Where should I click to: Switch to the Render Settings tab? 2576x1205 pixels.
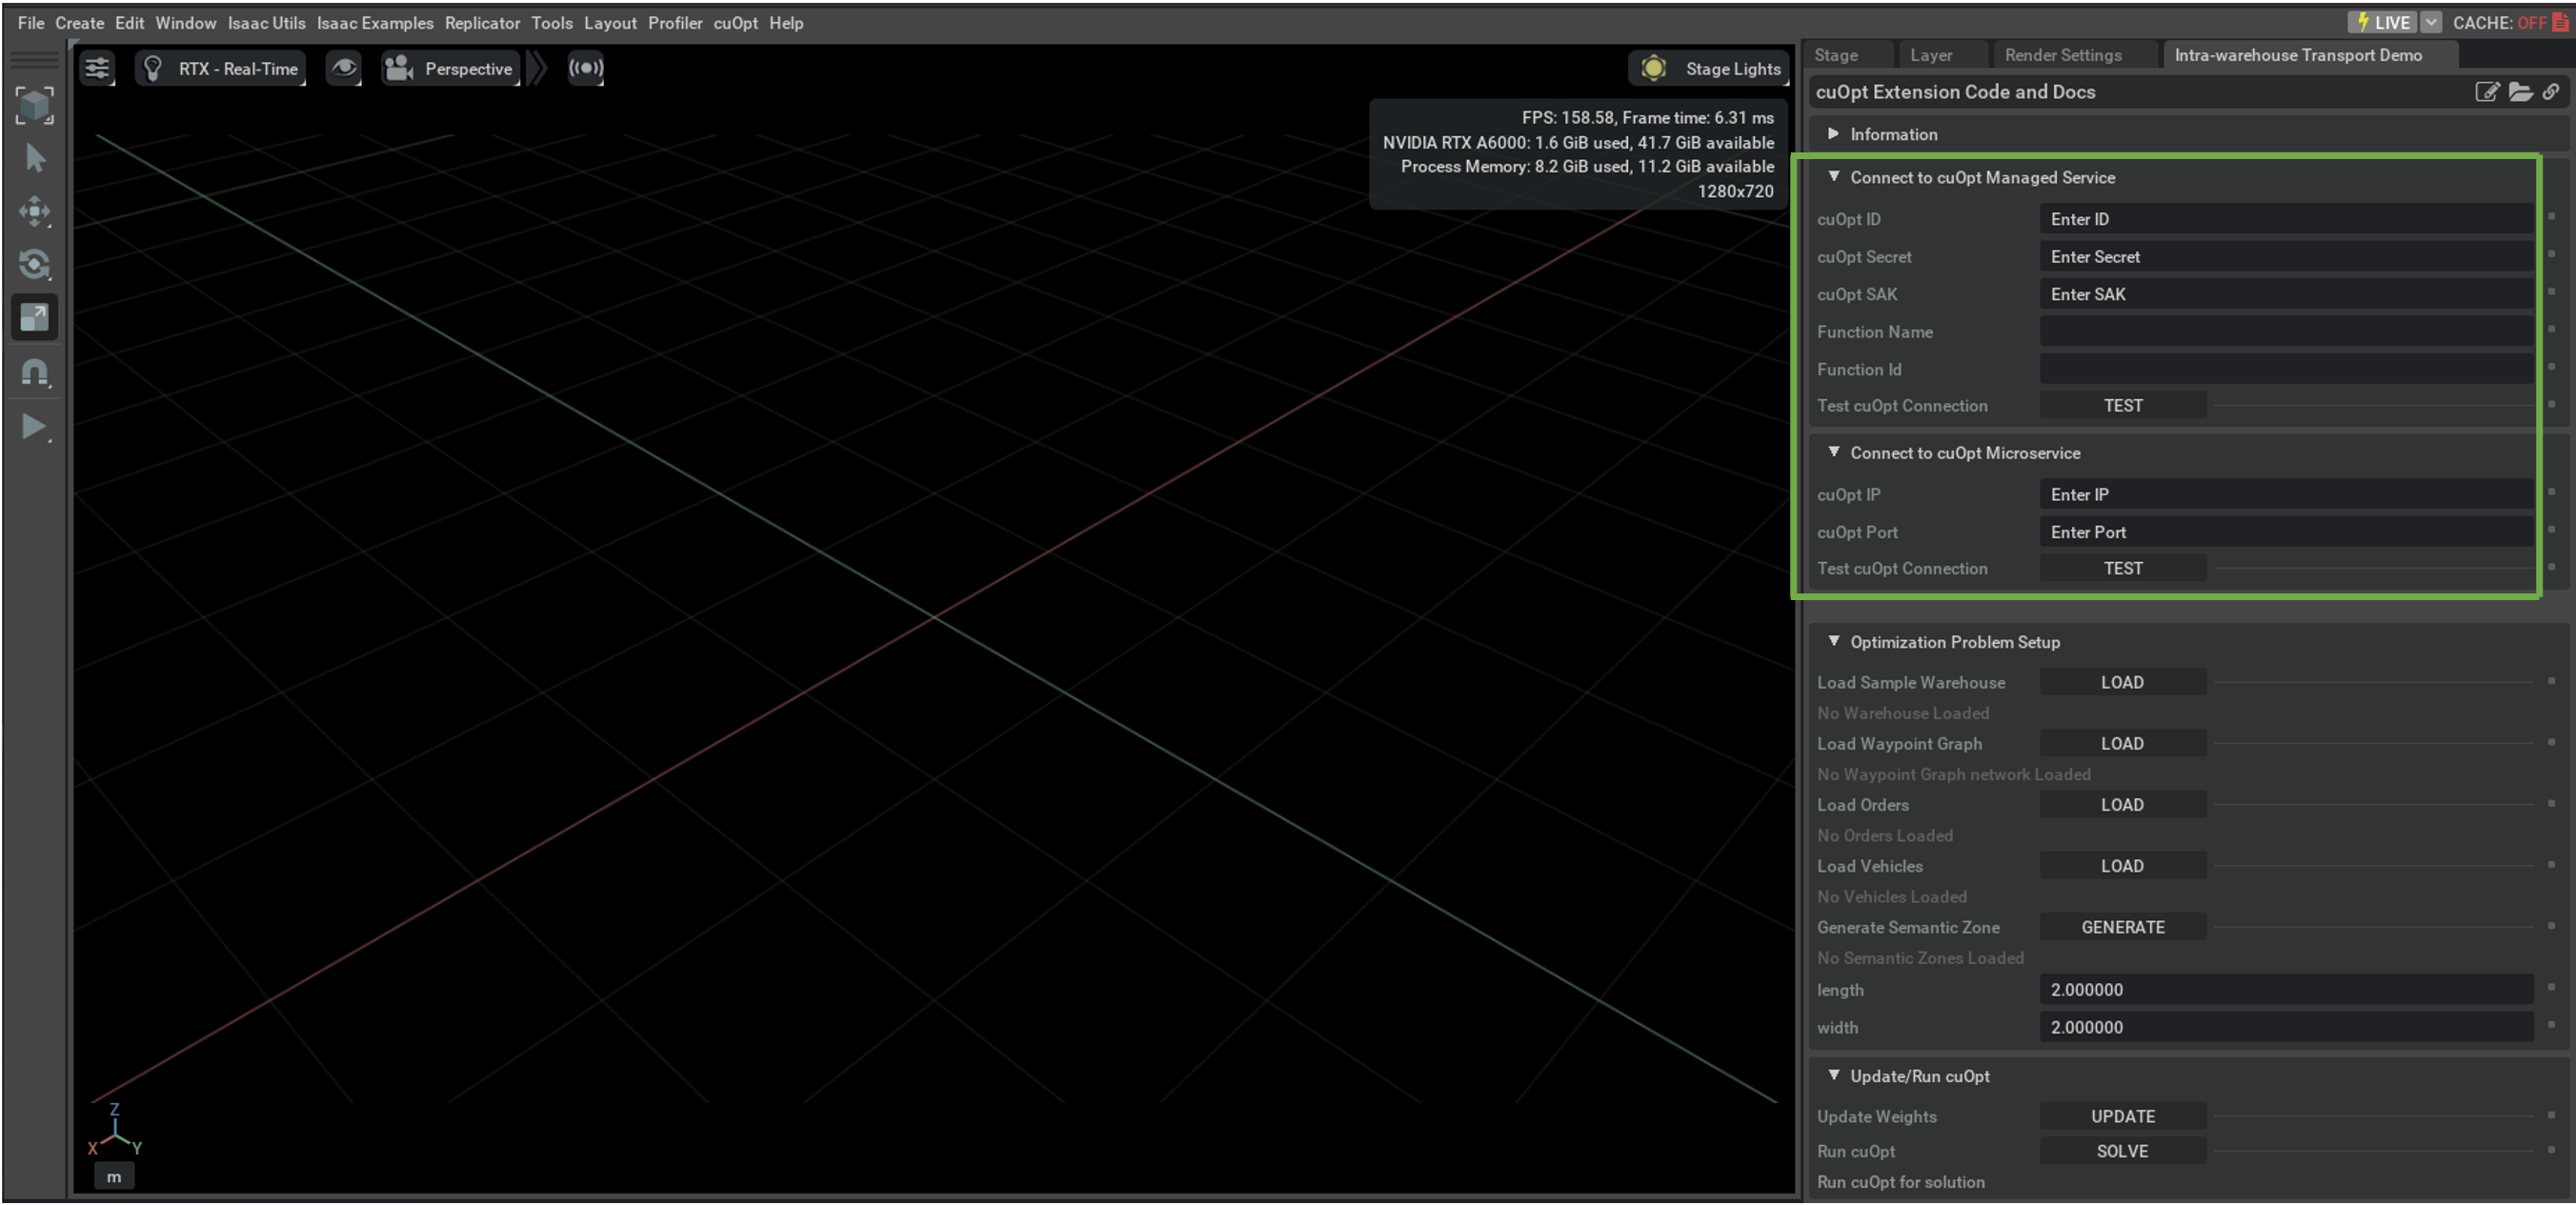pyautogui.click(x=2063, y=55)
